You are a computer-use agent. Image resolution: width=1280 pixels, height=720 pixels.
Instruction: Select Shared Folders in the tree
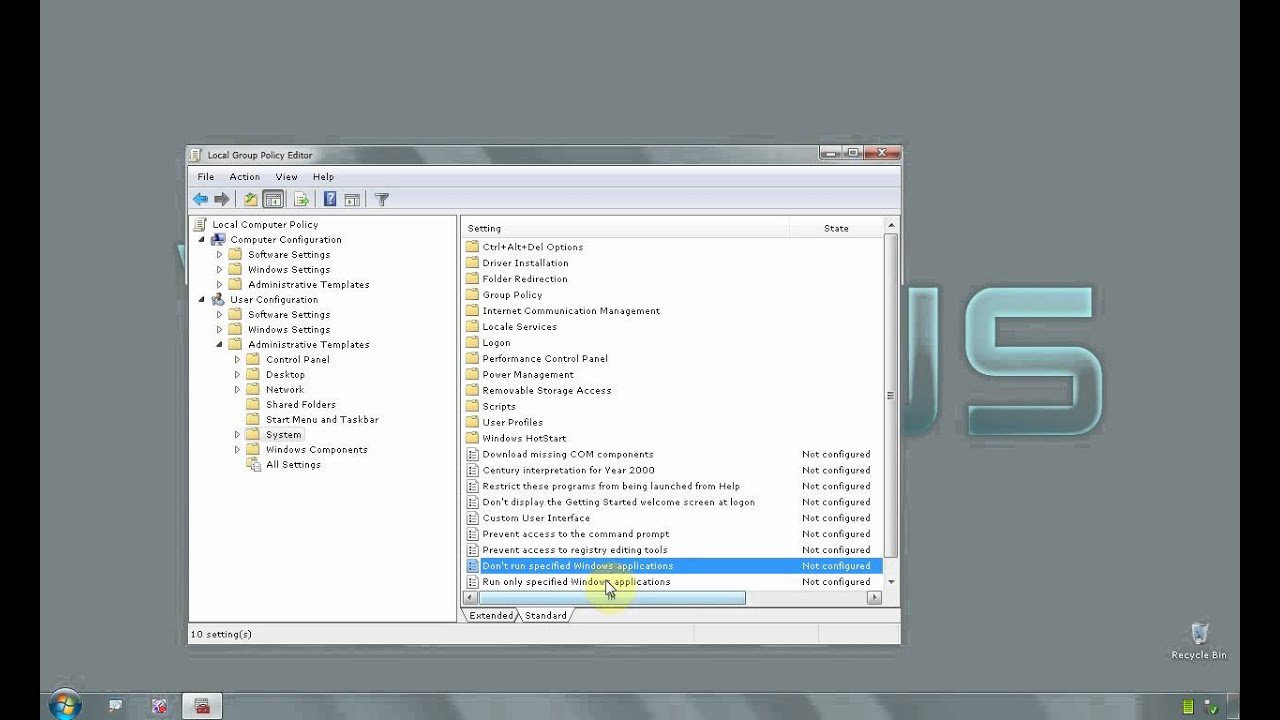[x=300, y=404]
